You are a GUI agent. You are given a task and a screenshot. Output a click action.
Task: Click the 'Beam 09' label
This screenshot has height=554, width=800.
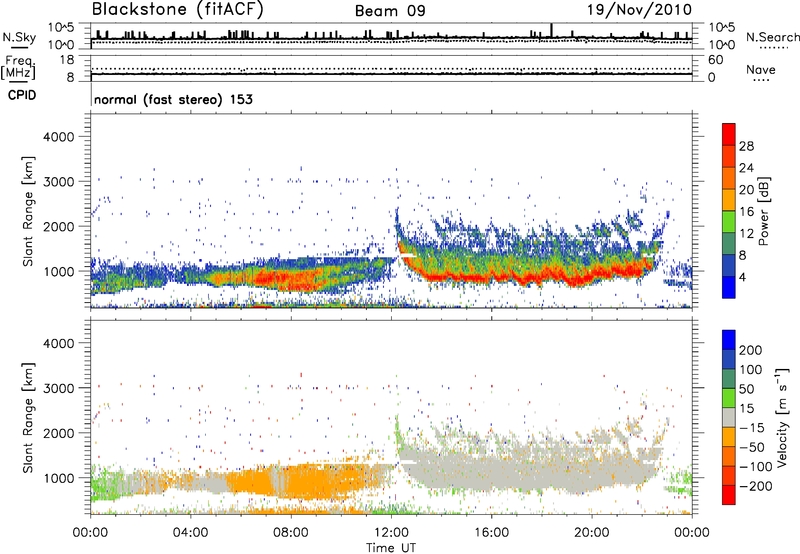coord(390,11)
